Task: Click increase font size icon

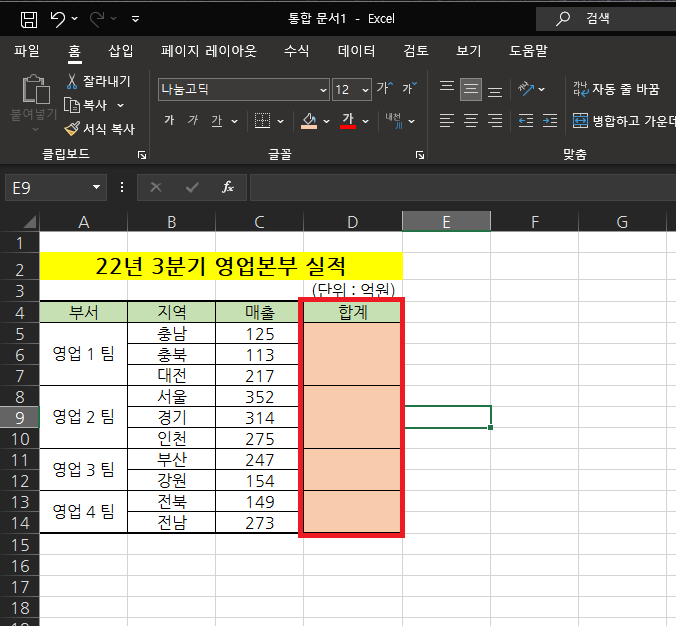Action: 385,88
